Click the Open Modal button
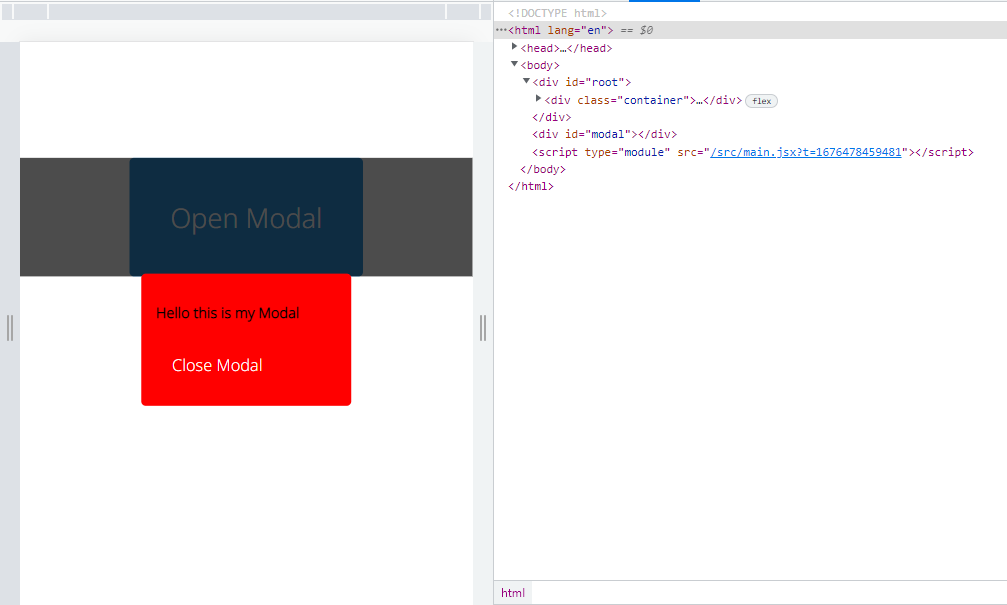1007x605 pixels. coord(246,217)
